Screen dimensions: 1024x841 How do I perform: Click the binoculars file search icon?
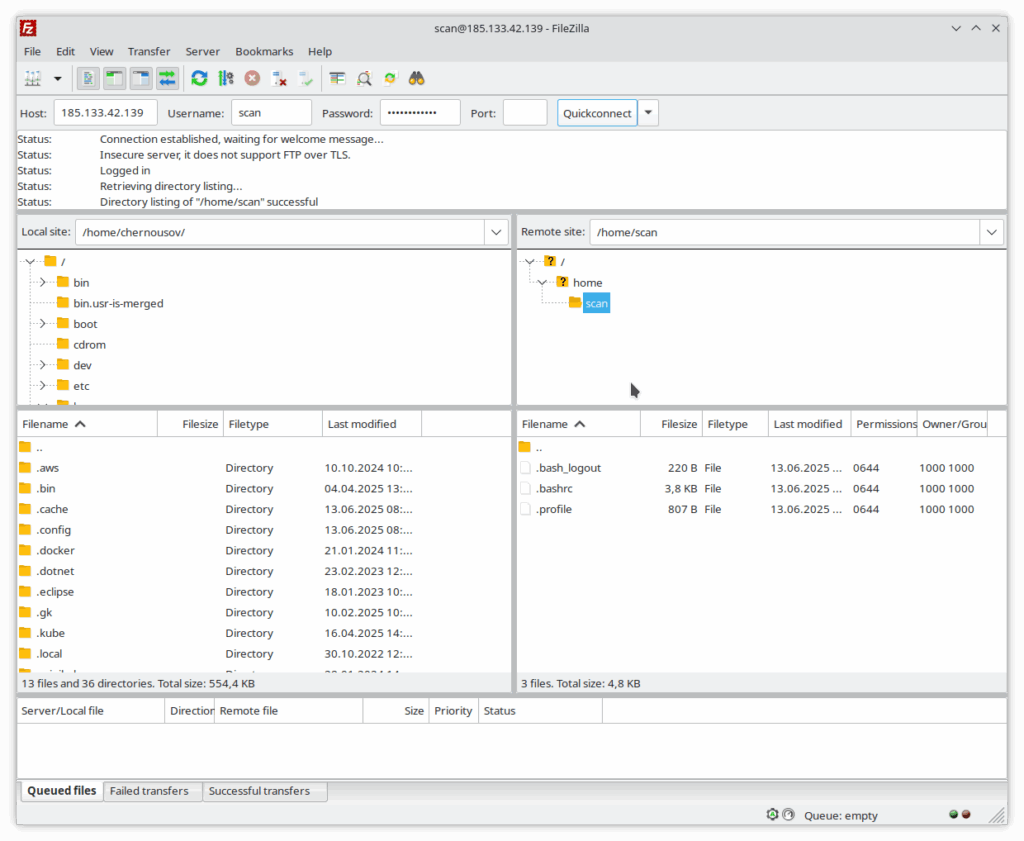[417, 78]
